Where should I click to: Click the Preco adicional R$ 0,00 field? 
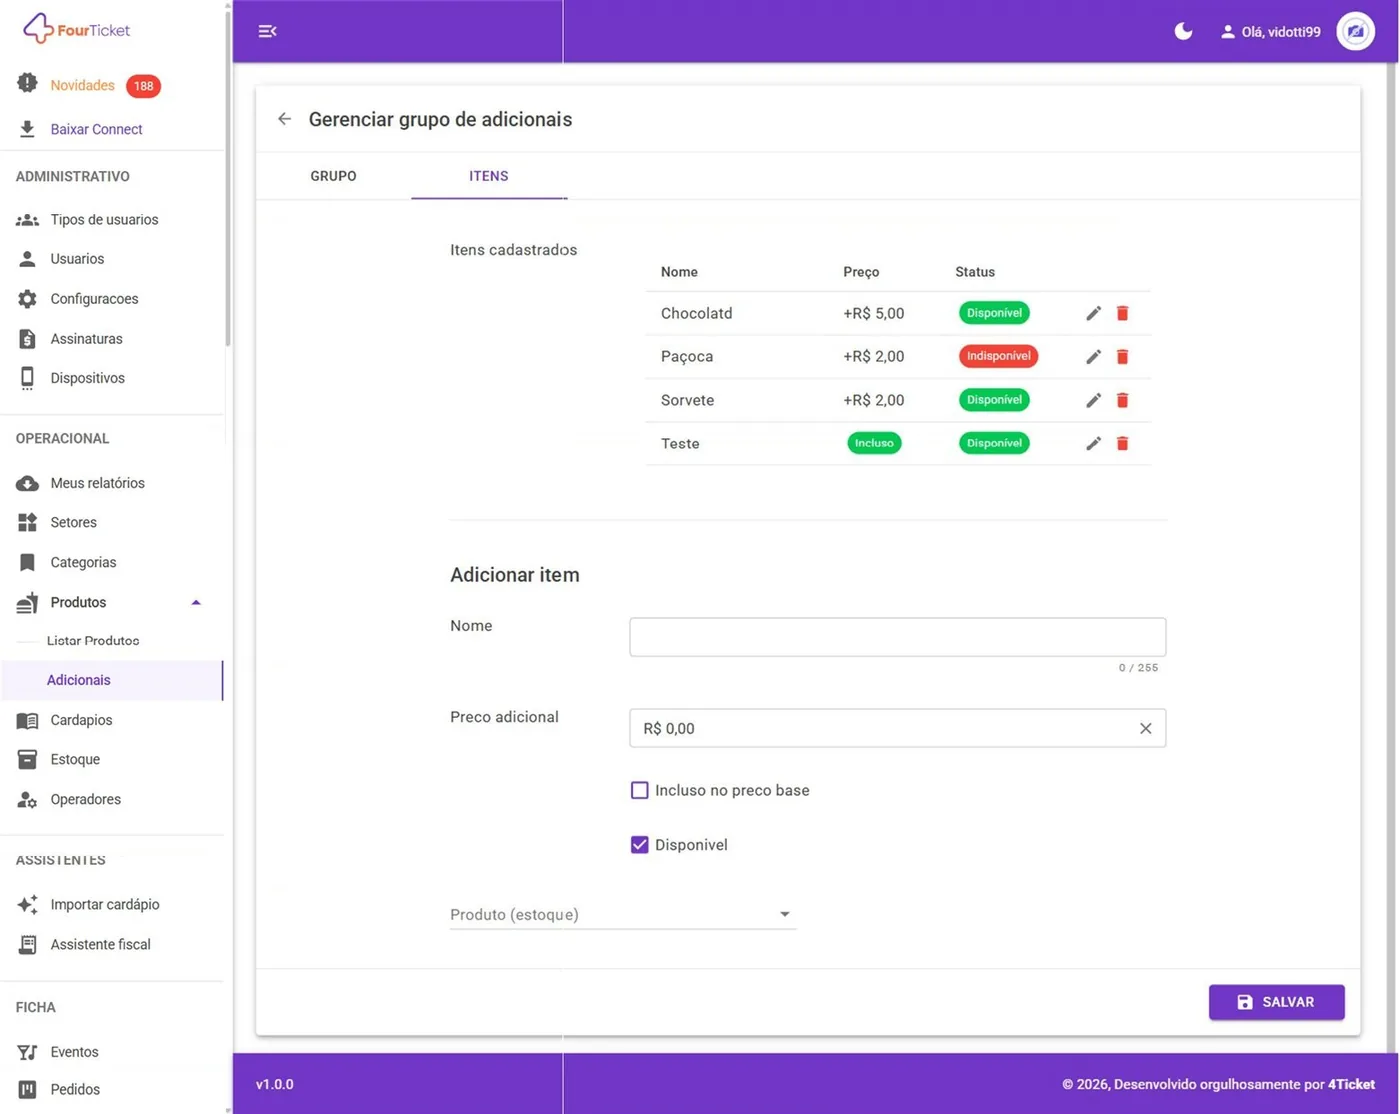pos(897,728)
